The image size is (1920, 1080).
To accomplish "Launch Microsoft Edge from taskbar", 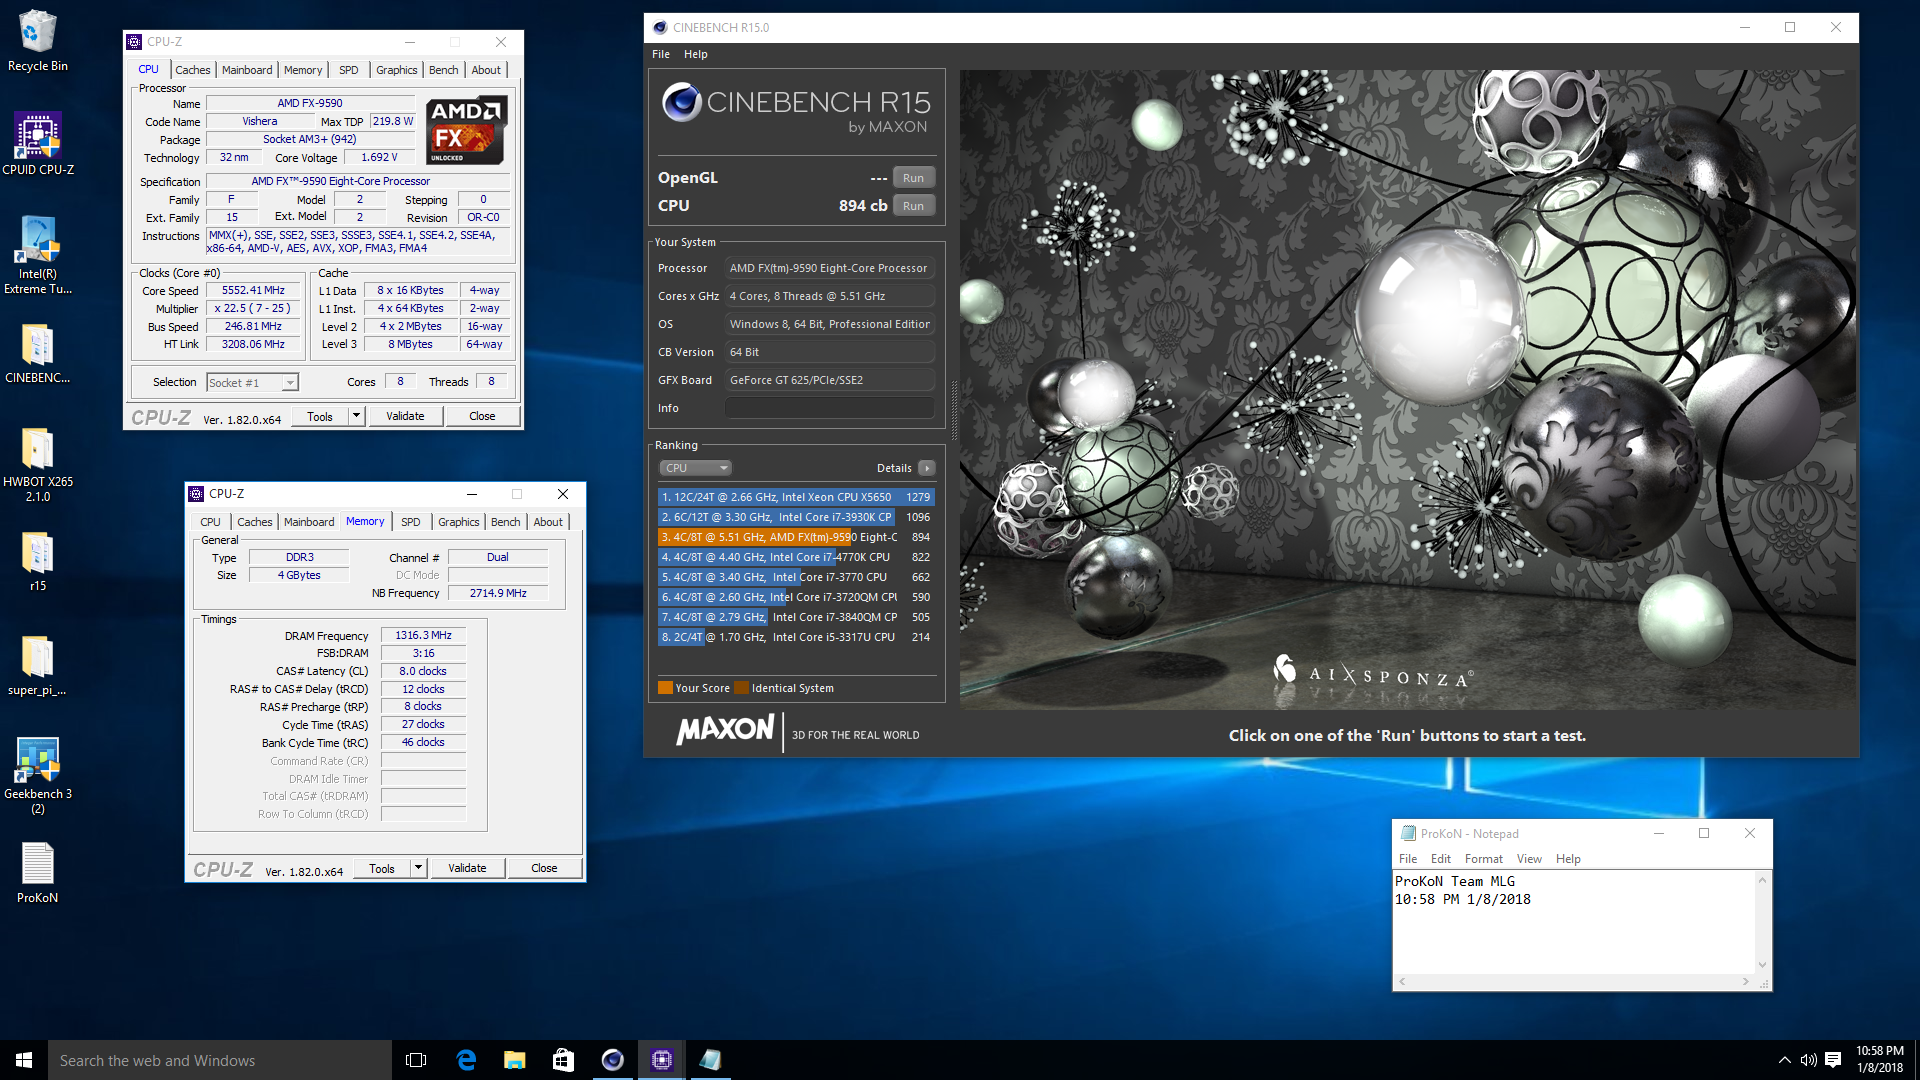I will pyautogui.click(x=466, y=1060).
